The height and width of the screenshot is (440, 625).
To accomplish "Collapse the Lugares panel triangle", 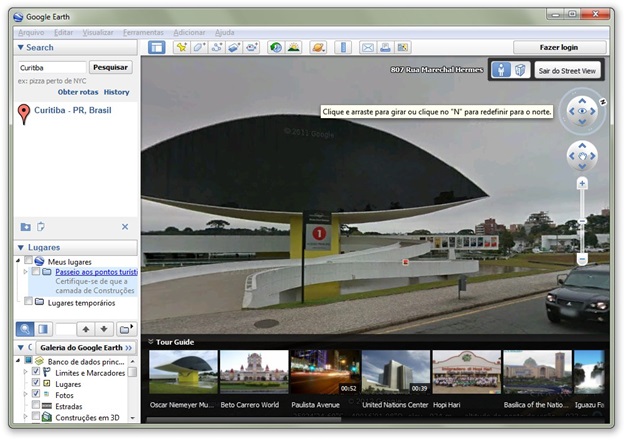I will click(x=21, y=248).
